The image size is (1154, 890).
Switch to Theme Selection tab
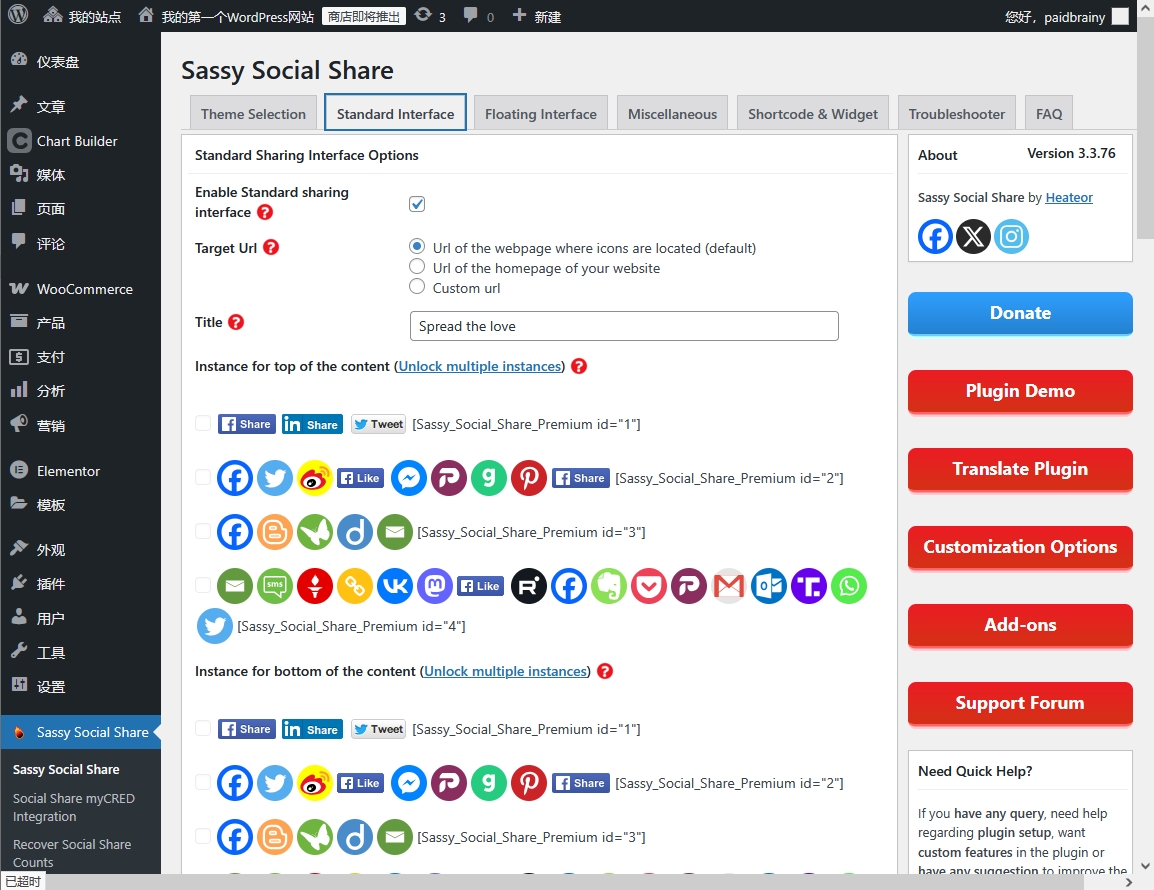(x=253, y=113)
